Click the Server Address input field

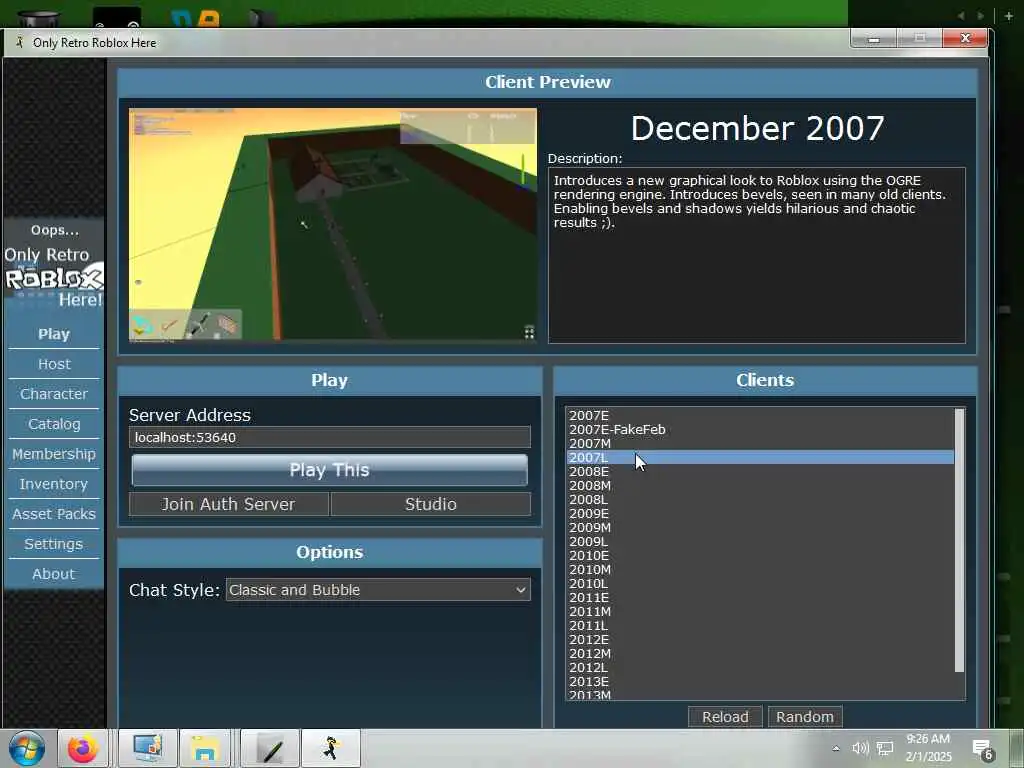click(330, 437)
